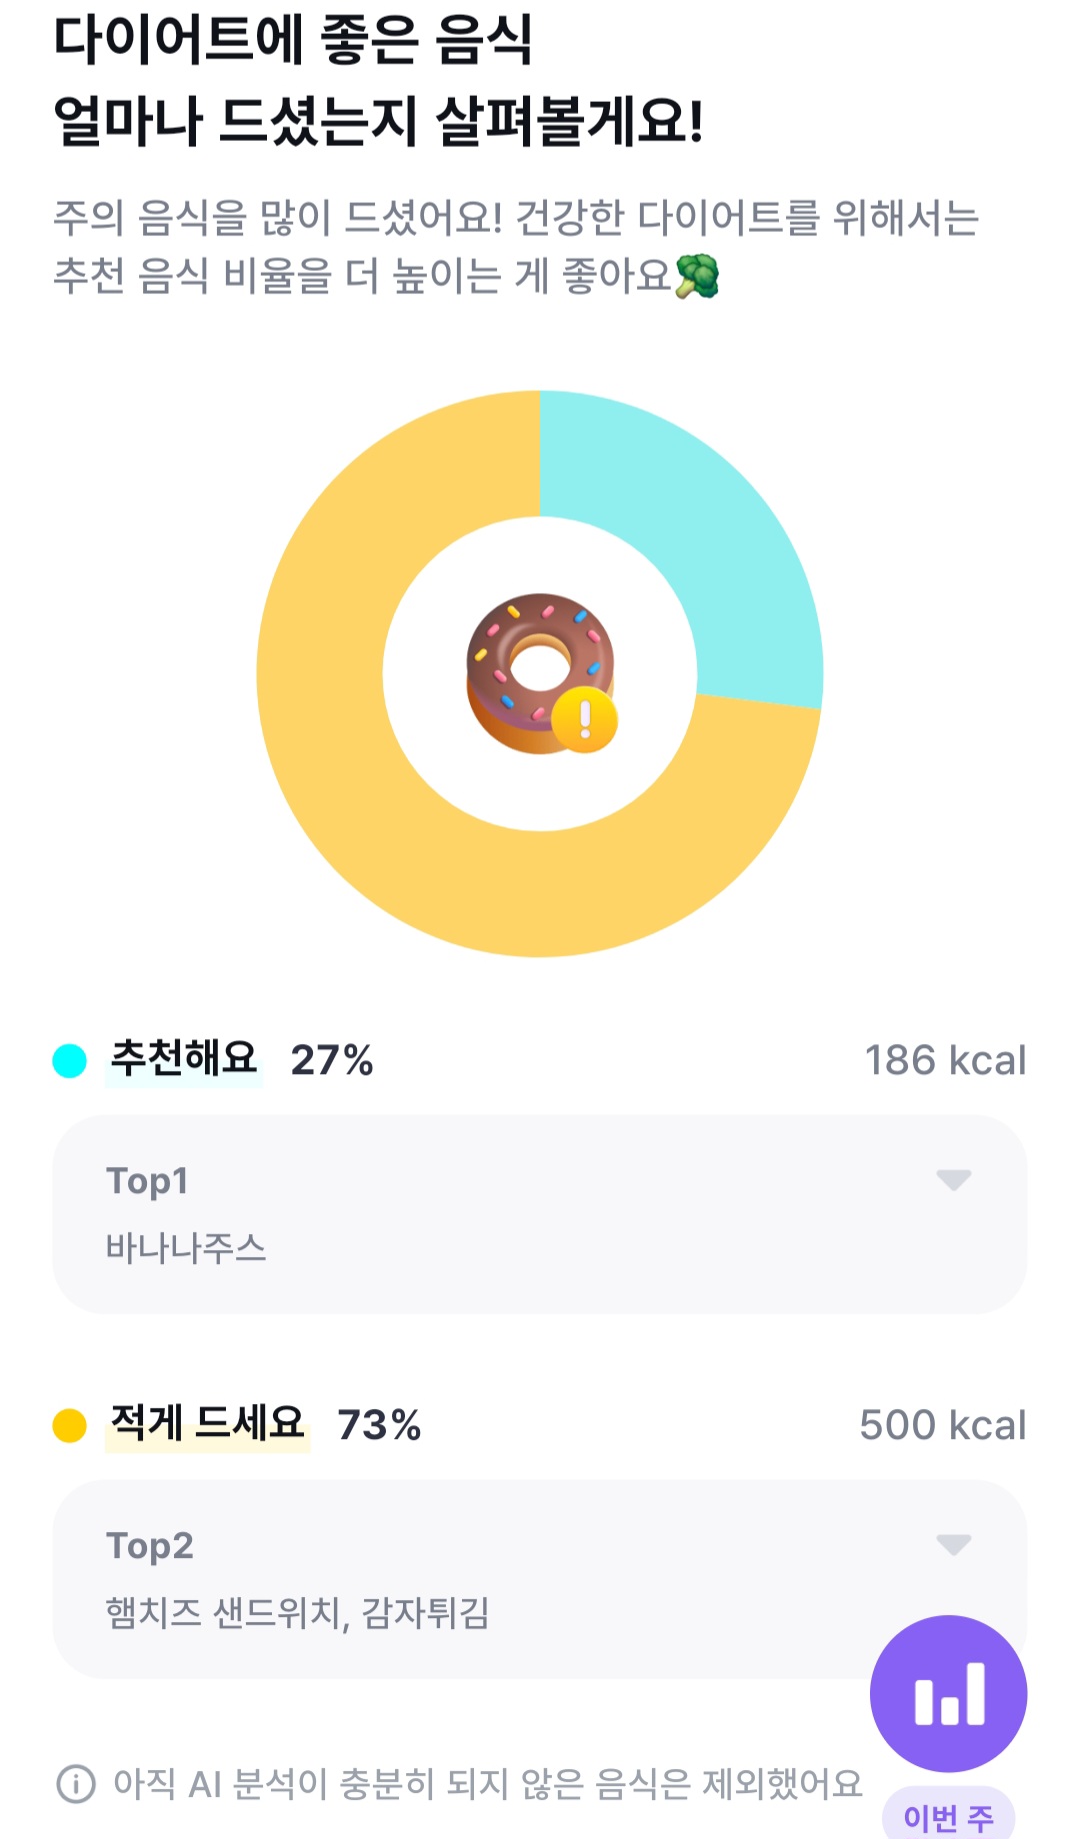Click the cyan legend dot next to 추천해요
The height and width of the screenshot is (1839, 1080).
tap(70, 1061)
